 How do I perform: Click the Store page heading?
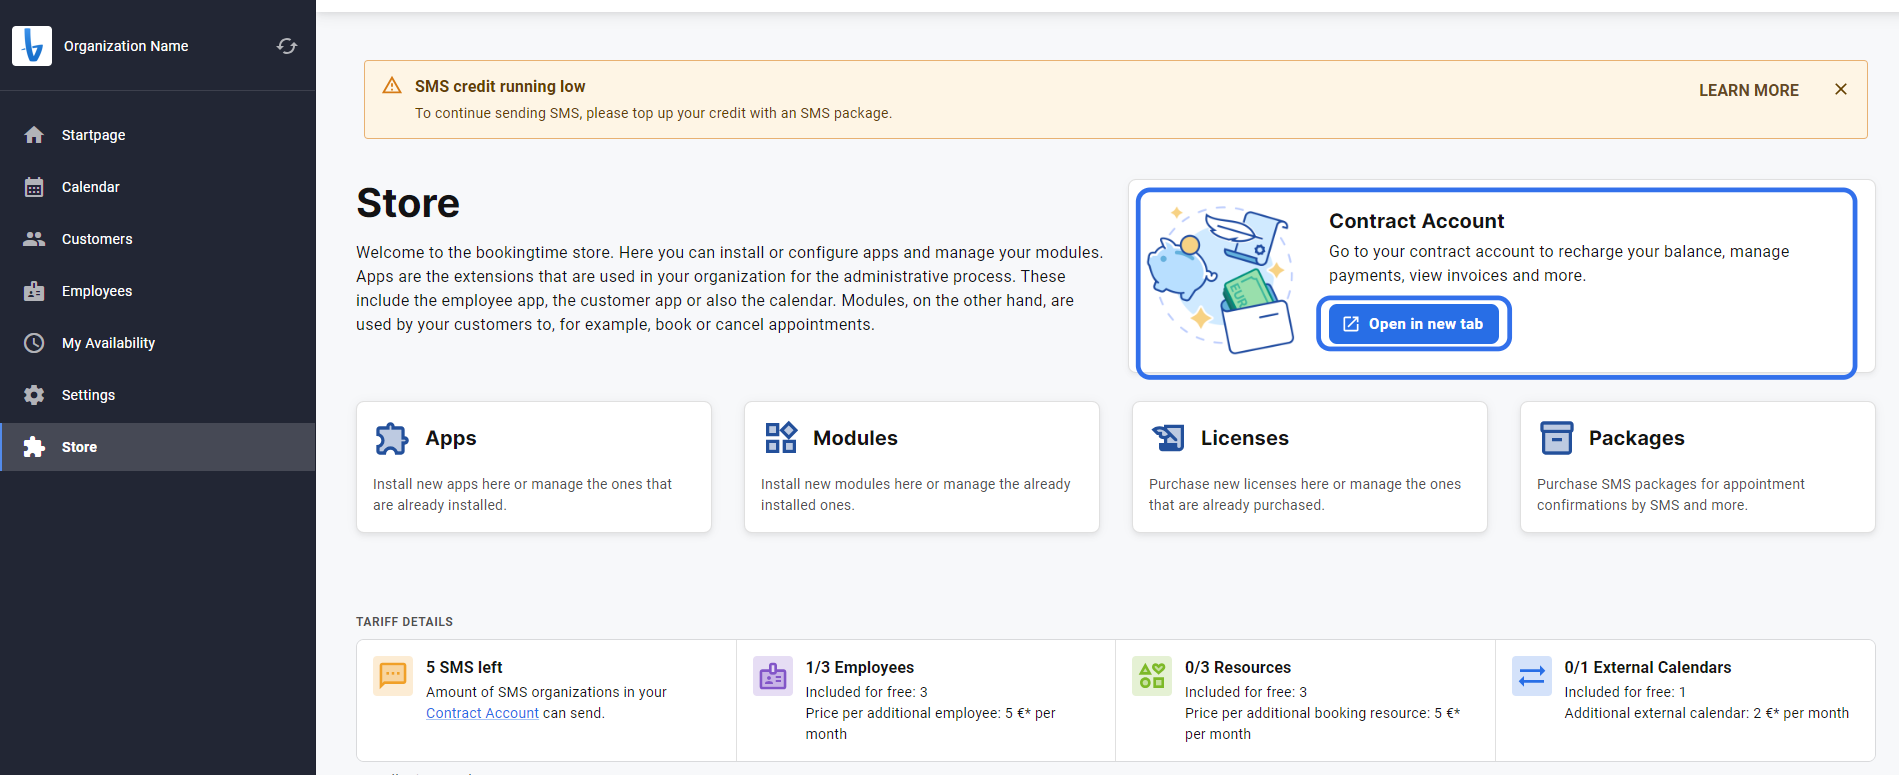pos(408,203)
